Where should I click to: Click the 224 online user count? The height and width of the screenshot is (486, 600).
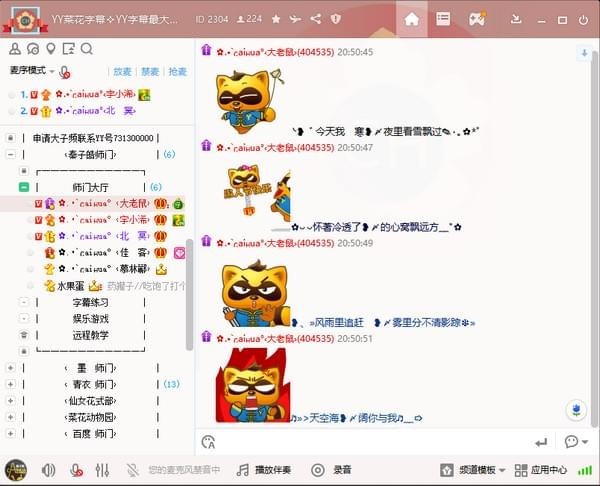[x=249, y=19]
